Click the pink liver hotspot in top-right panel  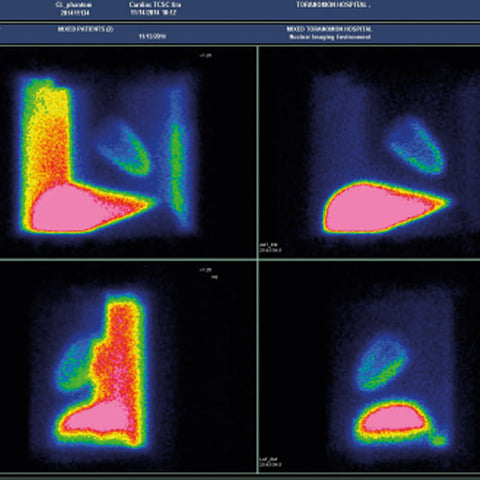377,208
